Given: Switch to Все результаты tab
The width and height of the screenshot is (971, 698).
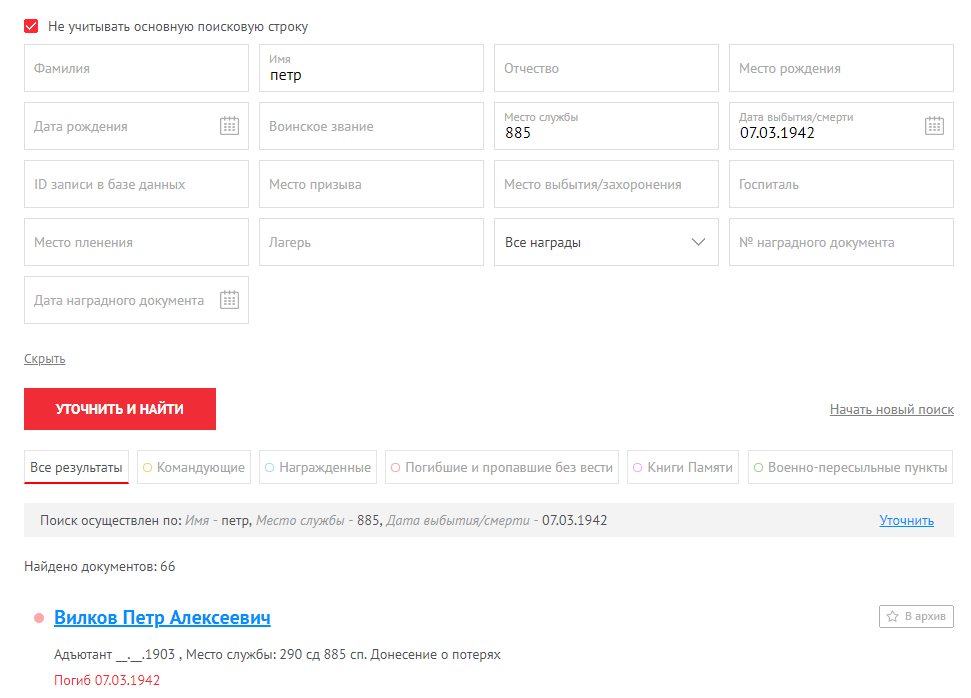Looking at the screenshot, I should 76,467.
